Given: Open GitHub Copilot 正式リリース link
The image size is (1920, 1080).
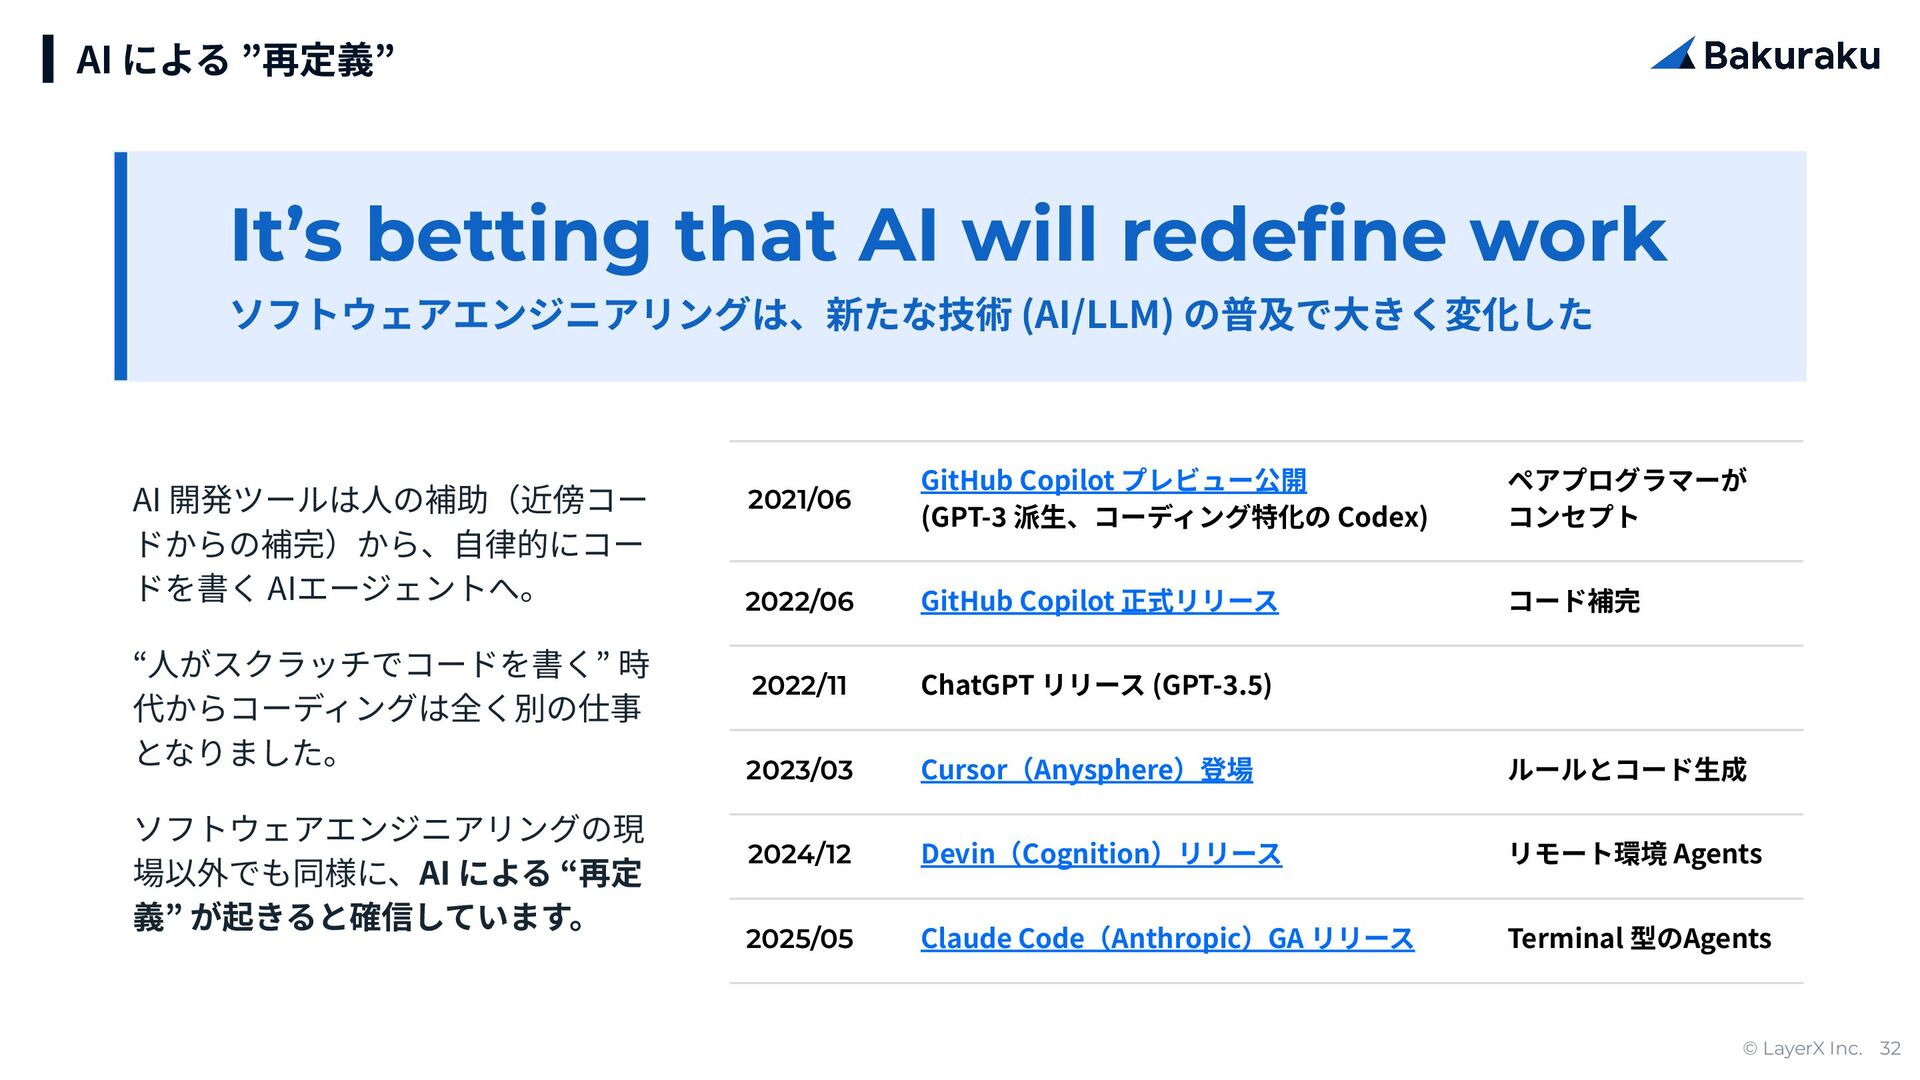Looking at the screenshot, I should [x=1099, y=602].
